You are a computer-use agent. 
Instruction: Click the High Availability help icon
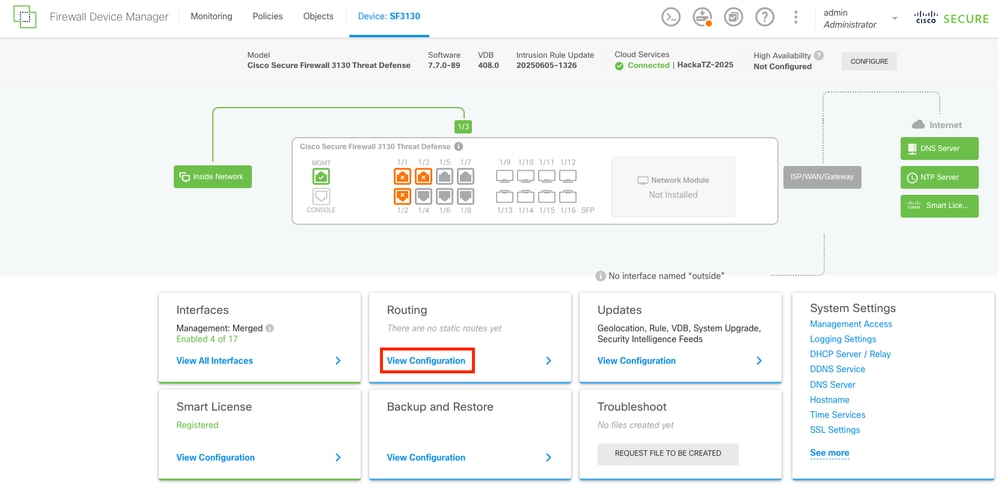tap(819, 55)
